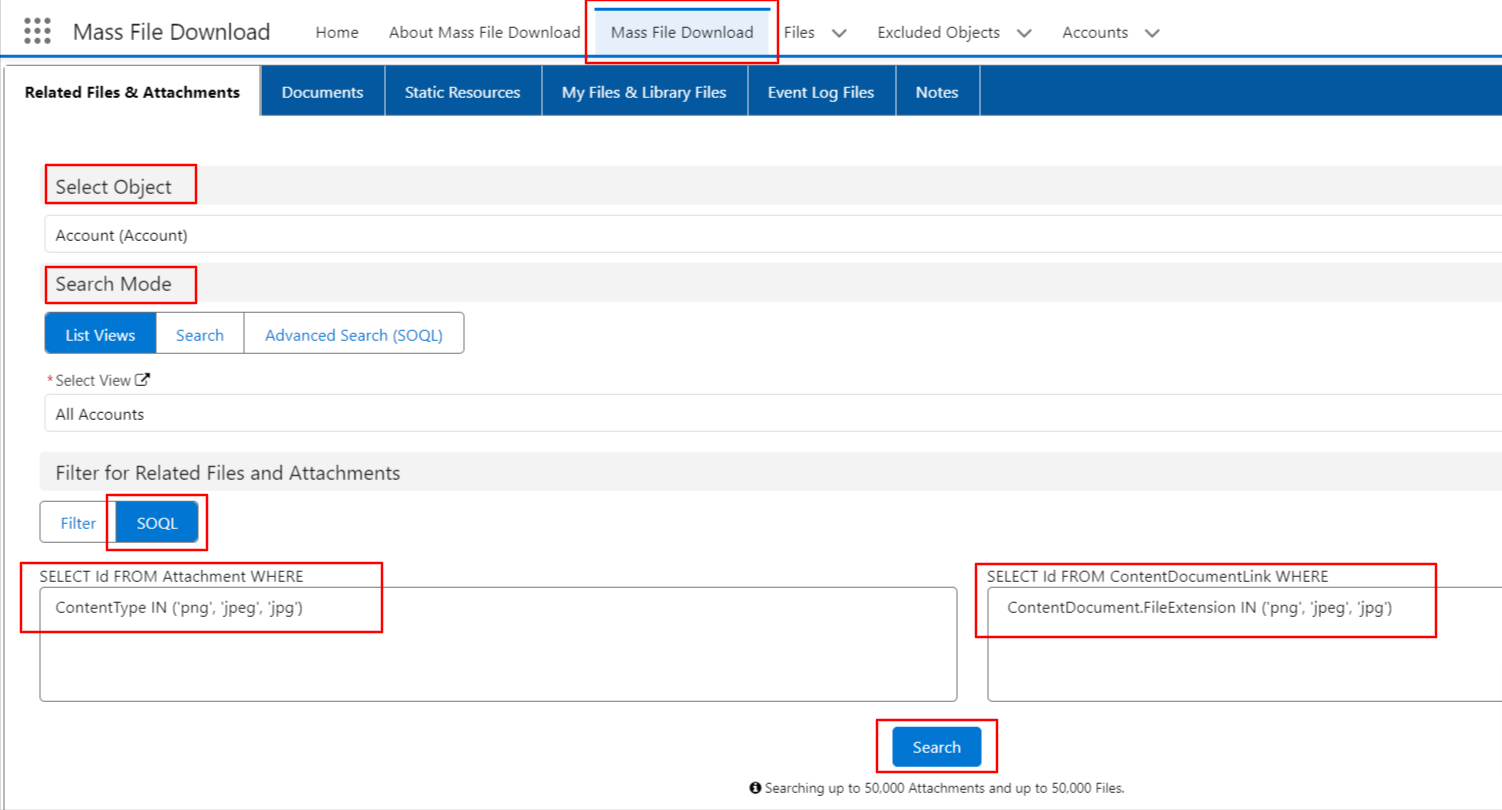Switch to the Event Log Files tab
This screenshot has height=810, width=1502.
821,92
